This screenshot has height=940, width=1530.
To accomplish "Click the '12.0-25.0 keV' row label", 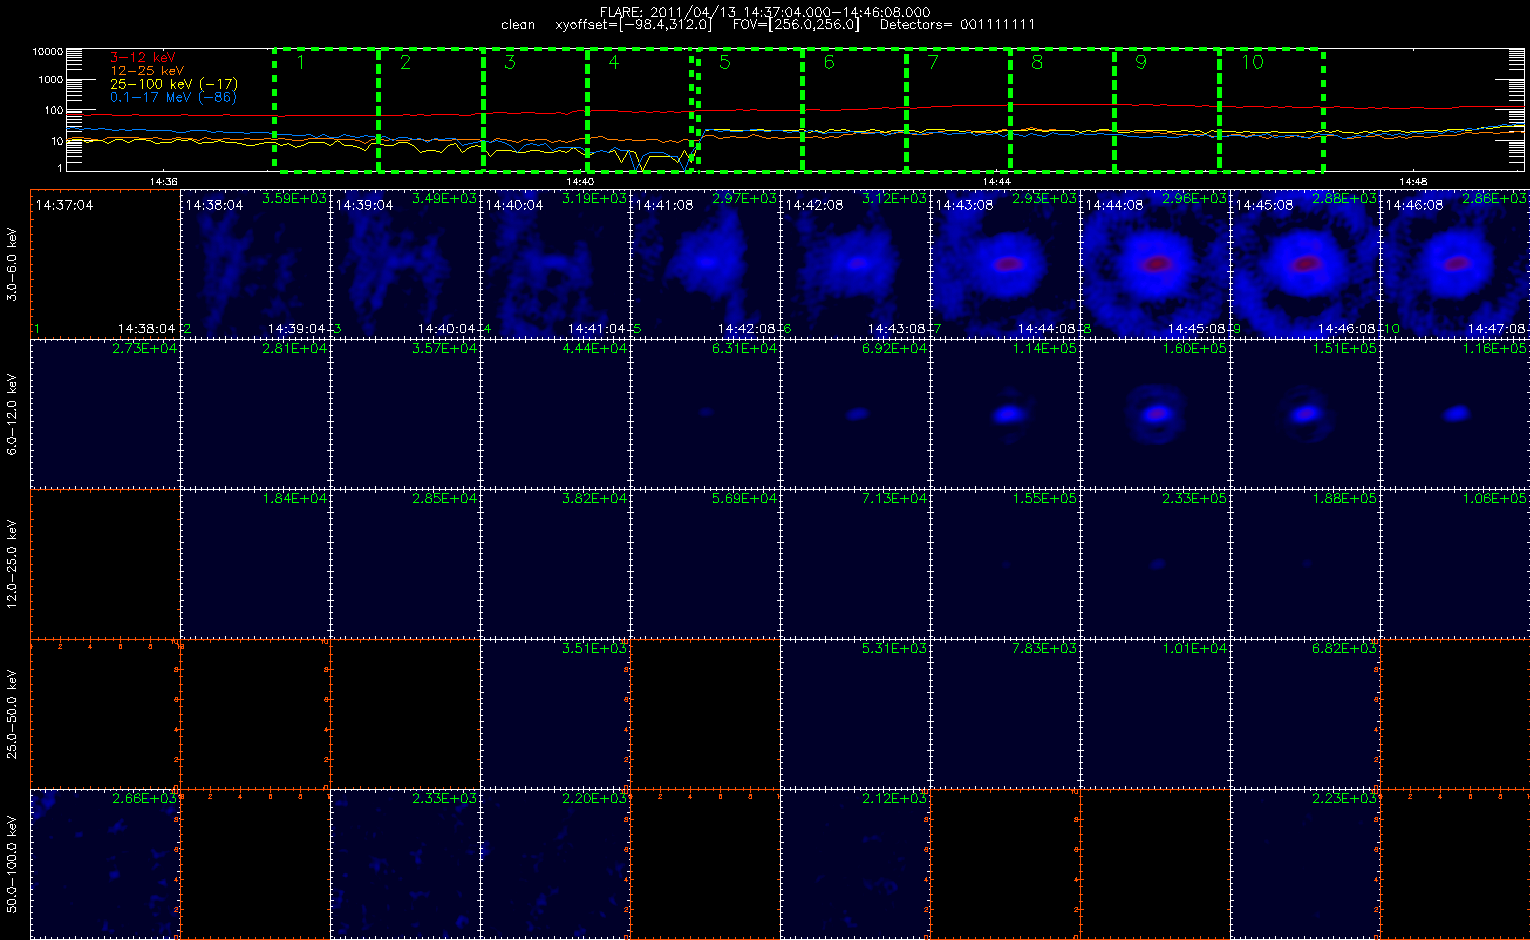I will tap(13, 564).
